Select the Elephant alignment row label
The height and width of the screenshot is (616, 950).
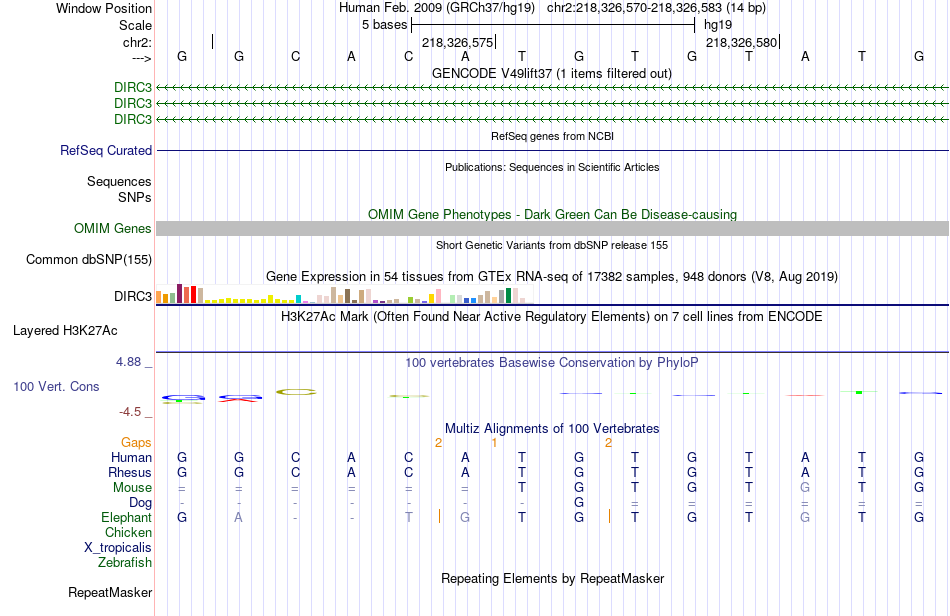point(127,518)
